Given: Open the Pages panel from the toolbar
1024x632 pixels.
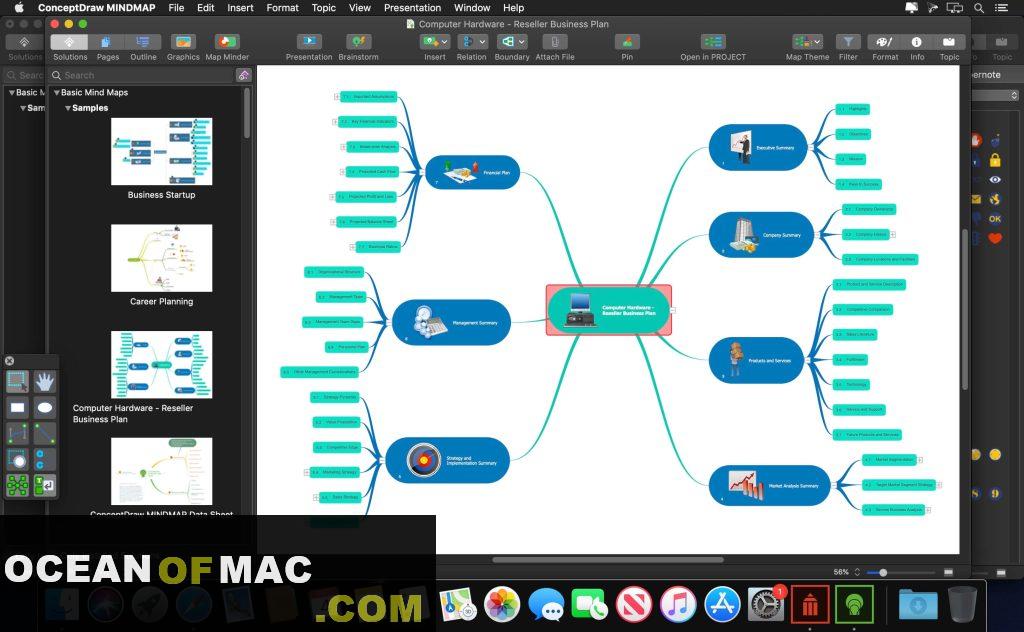Looking at the screenshot, I should pyautogui.click(x=107, y=42).
